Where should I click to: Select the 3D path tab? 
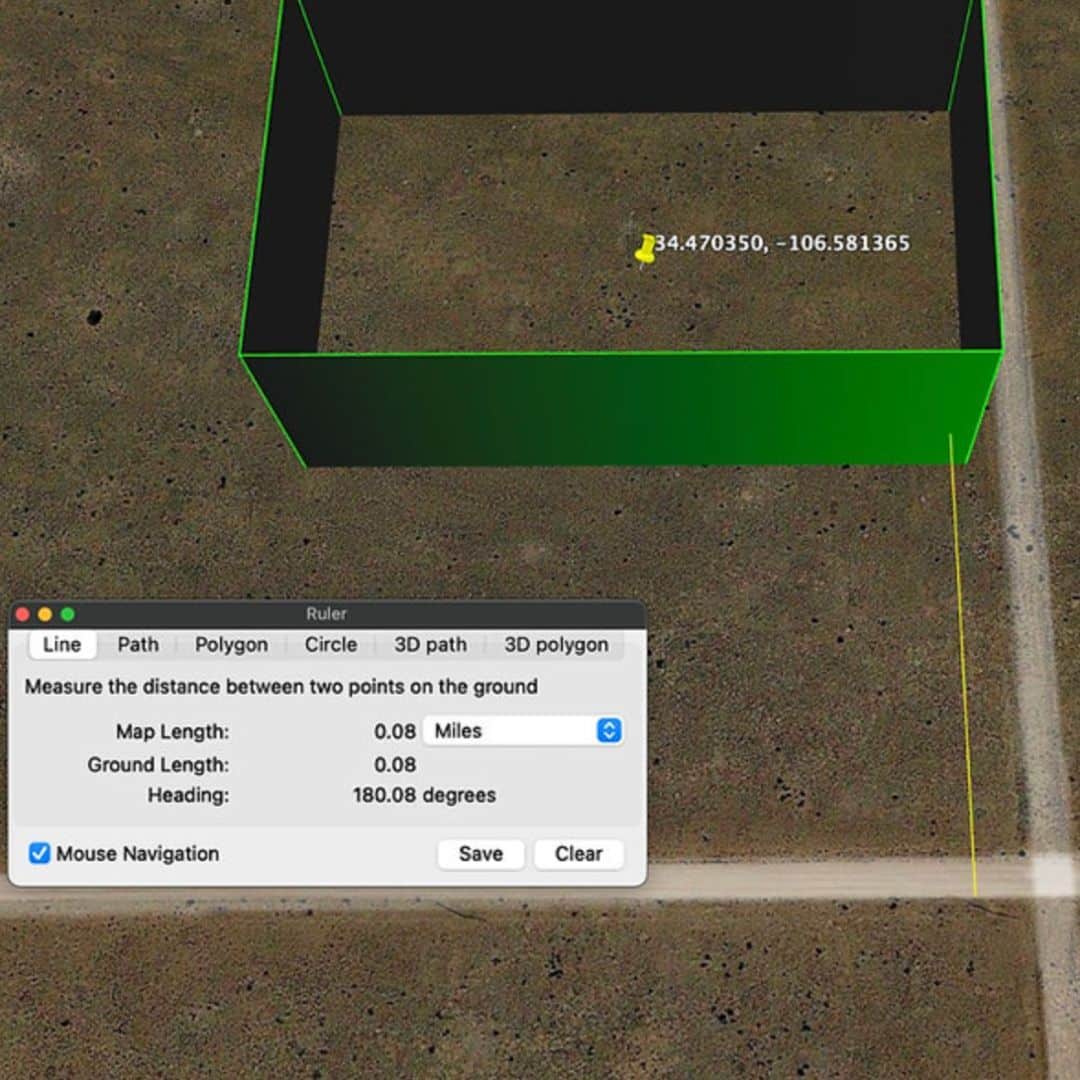pos(430,645)
